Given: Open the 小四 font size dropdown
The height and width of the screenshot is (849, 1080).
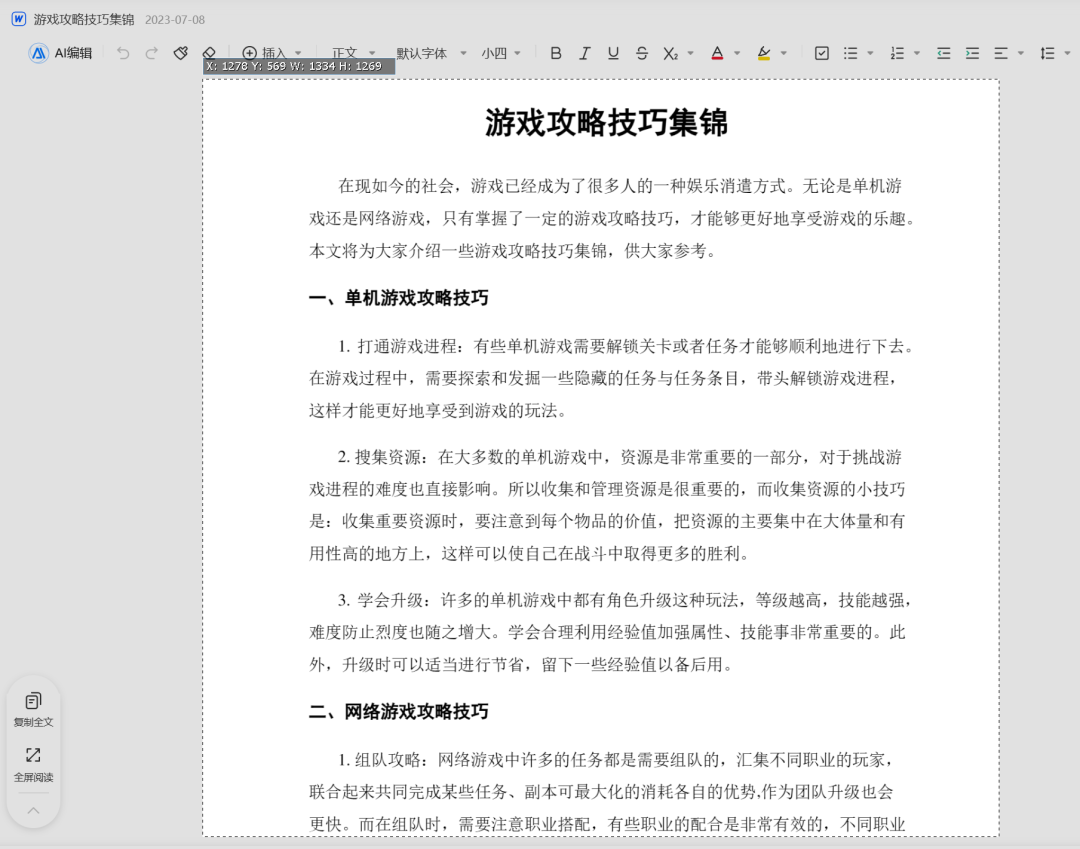Looking at the screenshot, I should [x=501, y=53].
